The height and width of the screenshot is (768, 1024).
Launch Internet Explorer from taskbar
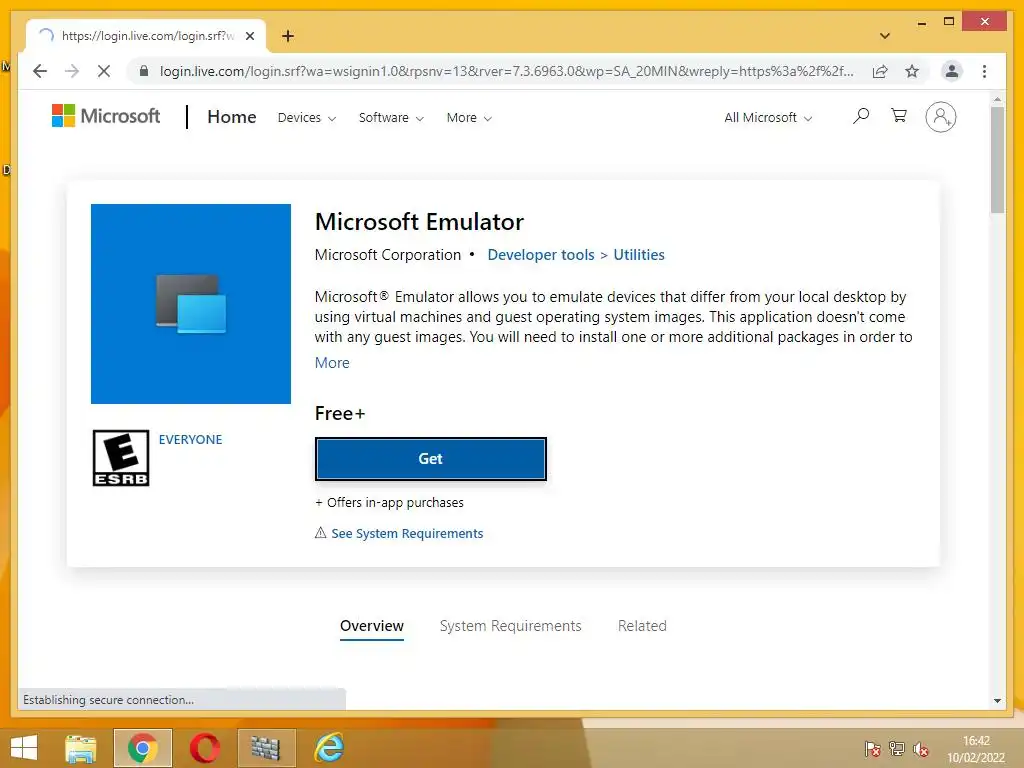pos(328,748)
